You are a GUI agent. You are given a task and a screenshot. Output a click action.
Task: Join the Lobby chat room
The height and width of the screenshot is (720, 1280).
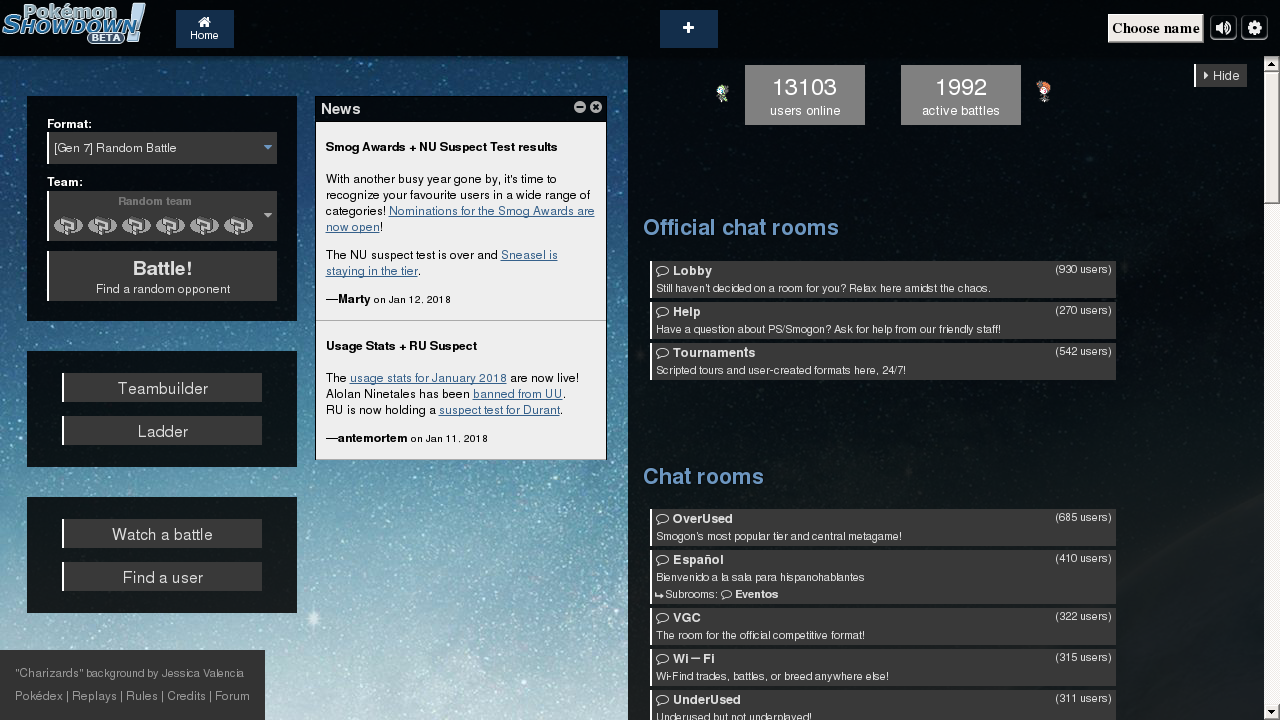click(883, 279)
